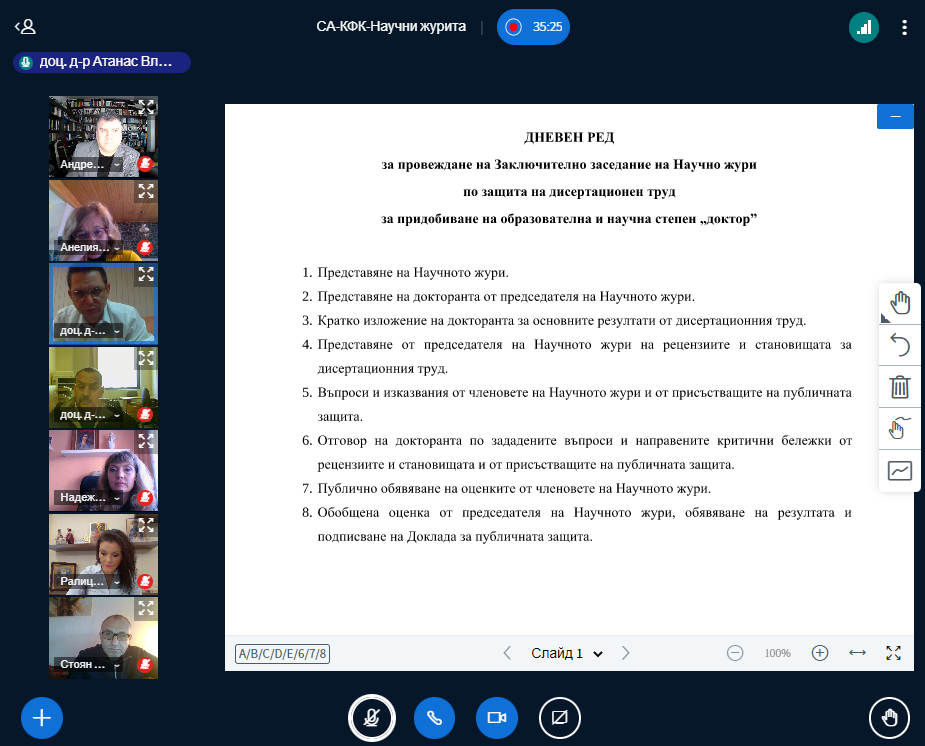The image size is (925, 746).
Task: Raise hand button in bottom corner
Action: [x=889, y=718]
